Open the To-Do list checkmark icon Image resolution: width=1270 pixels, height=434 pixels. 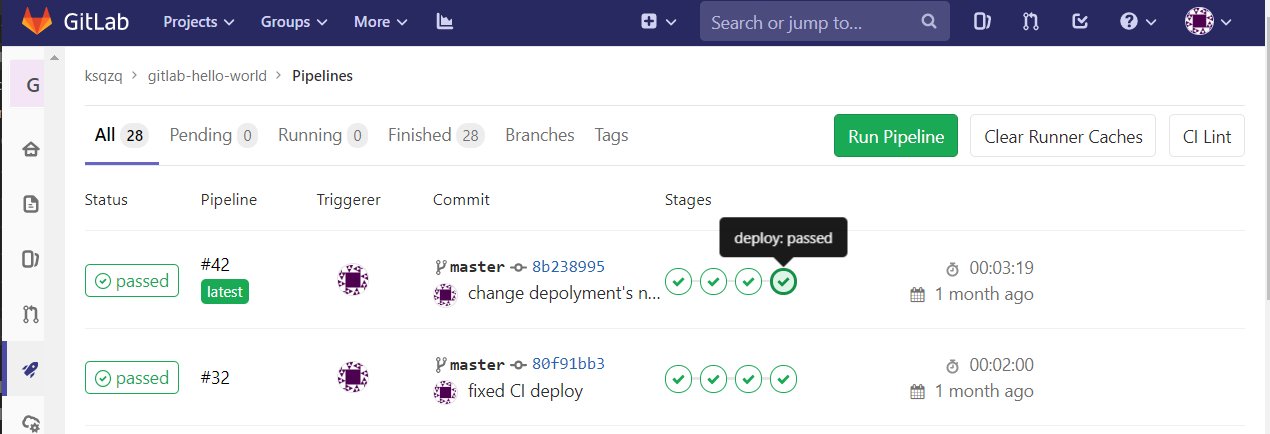tap(1080, 21)
